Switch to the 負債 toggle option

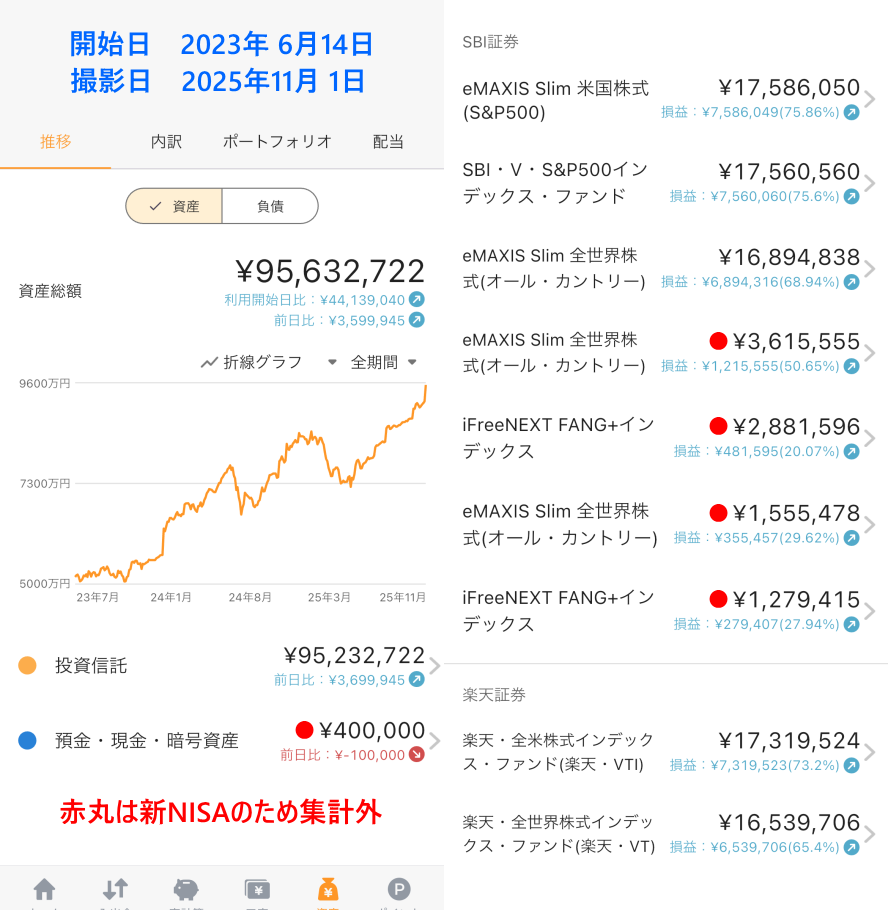tap(270, 206)
